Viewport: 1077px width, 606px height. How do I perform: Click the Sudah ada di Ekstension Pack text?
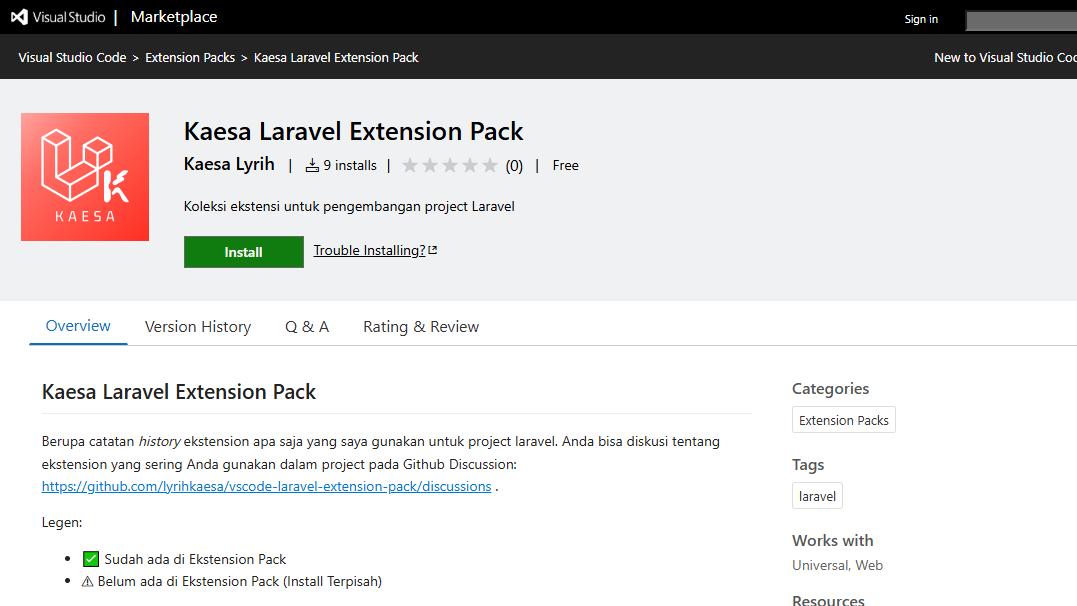click(x=195, y=559)
